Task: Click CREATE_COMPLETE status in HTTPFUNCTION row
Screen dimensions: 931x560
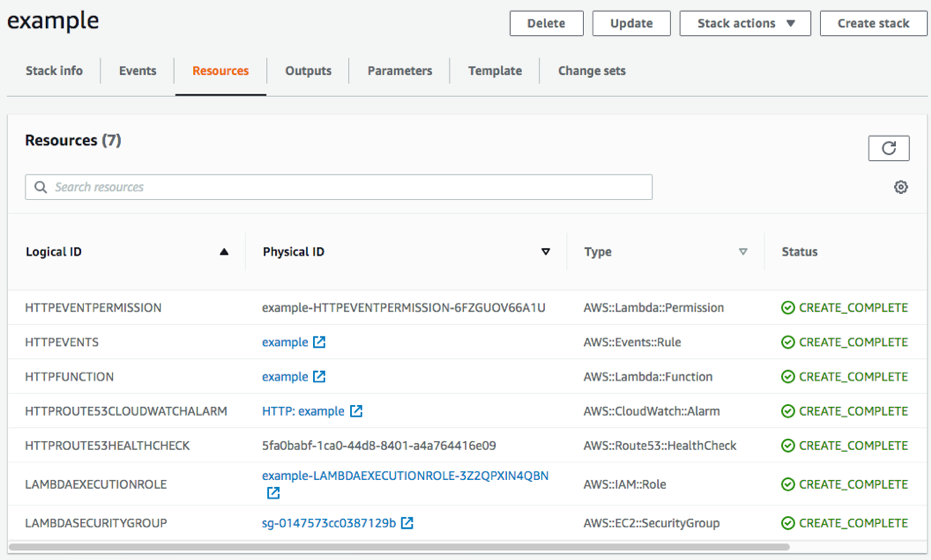Action: [853, 377]
